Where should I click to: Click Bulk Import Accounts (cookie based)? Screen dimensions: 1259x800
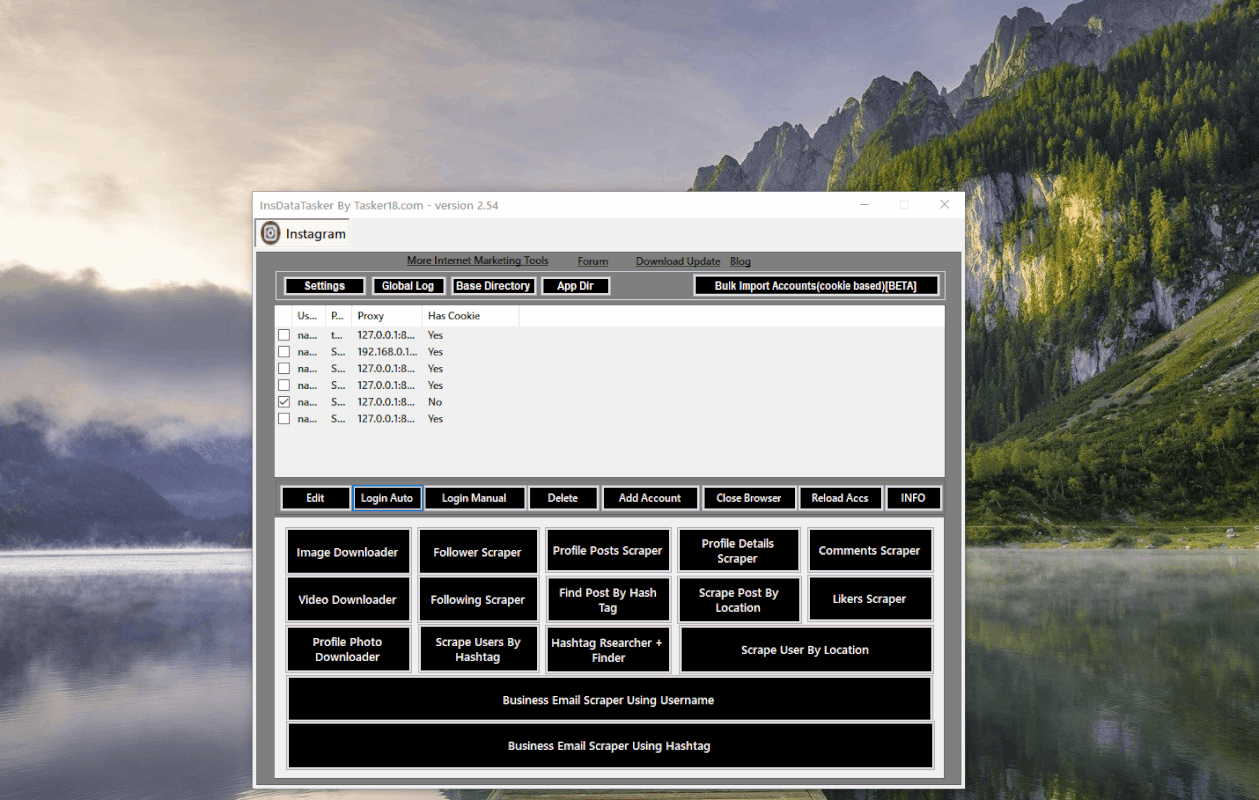click(816, 286)
